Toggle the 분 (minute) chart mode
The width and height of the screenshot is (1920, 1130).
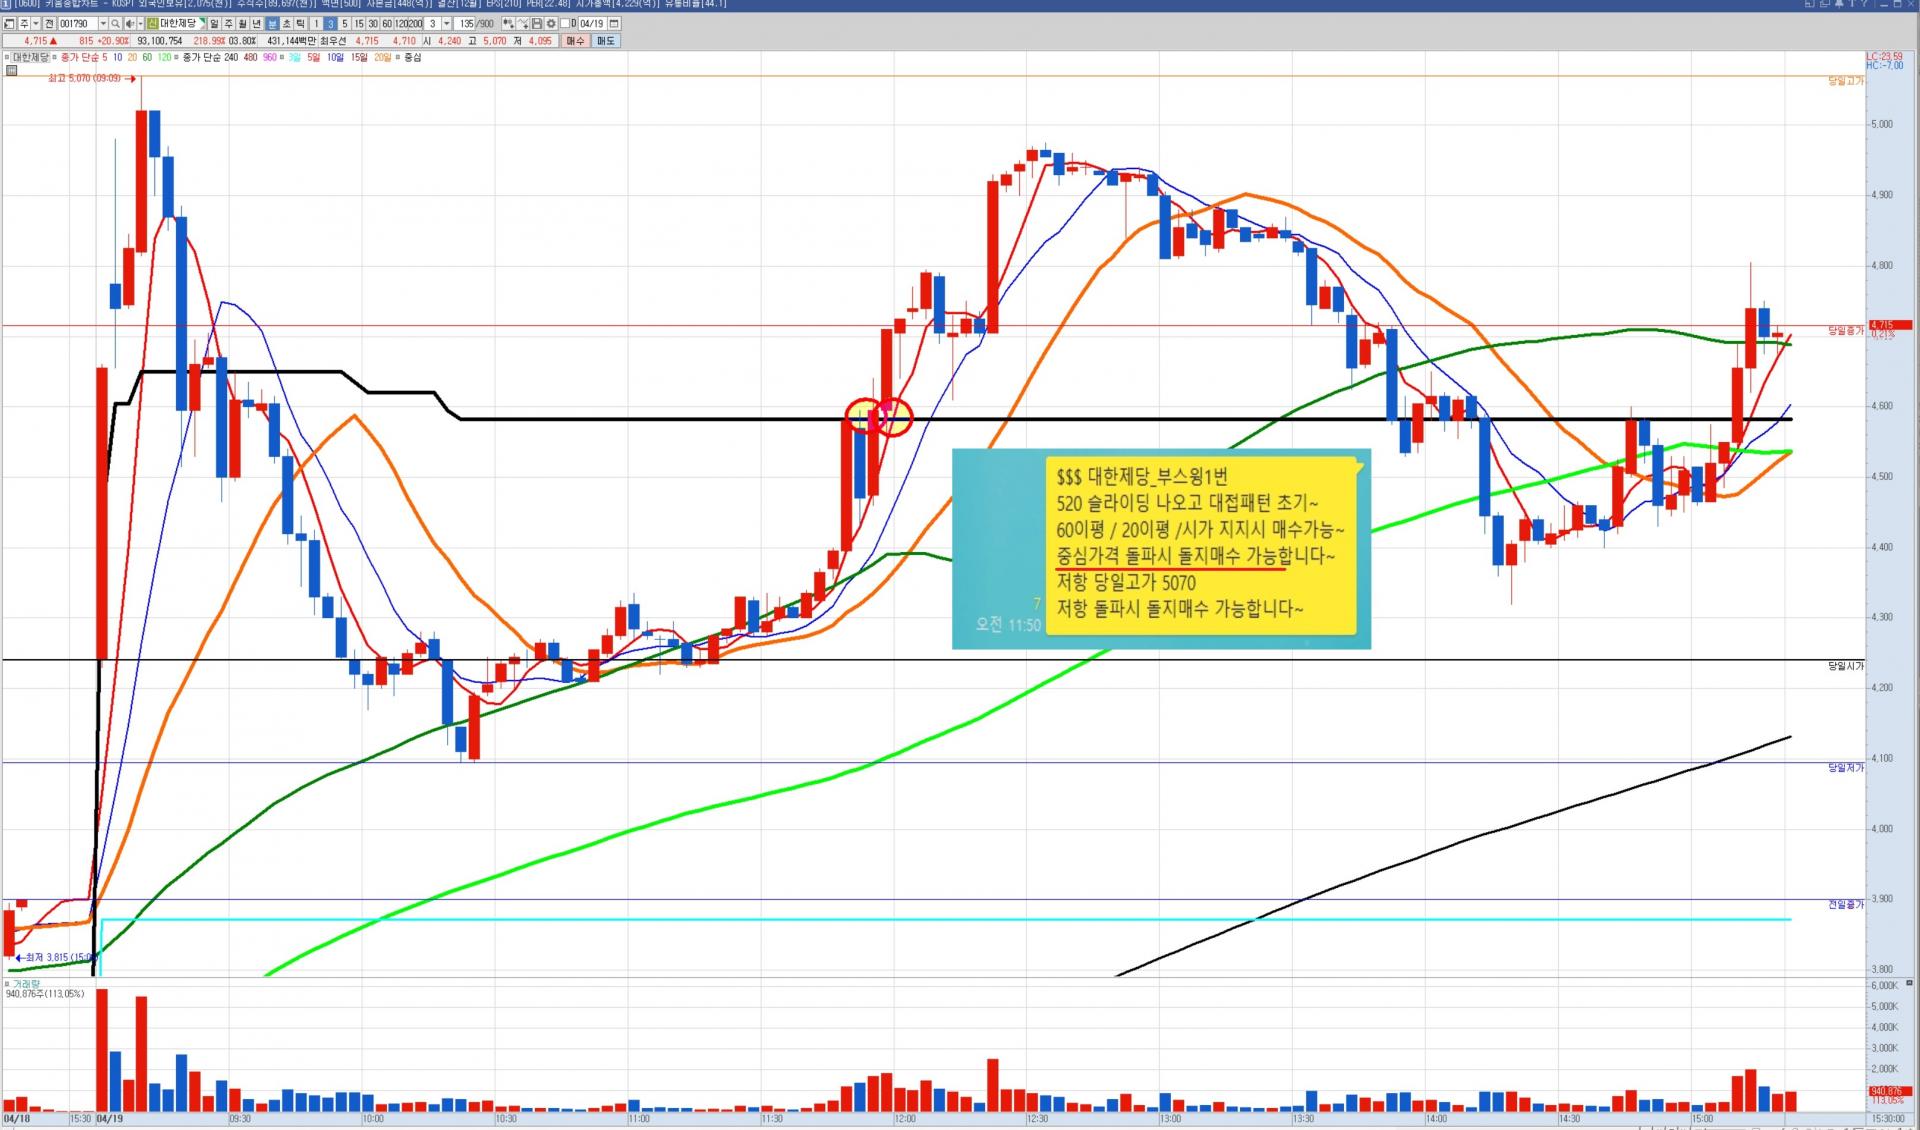[x=272, y=23]
